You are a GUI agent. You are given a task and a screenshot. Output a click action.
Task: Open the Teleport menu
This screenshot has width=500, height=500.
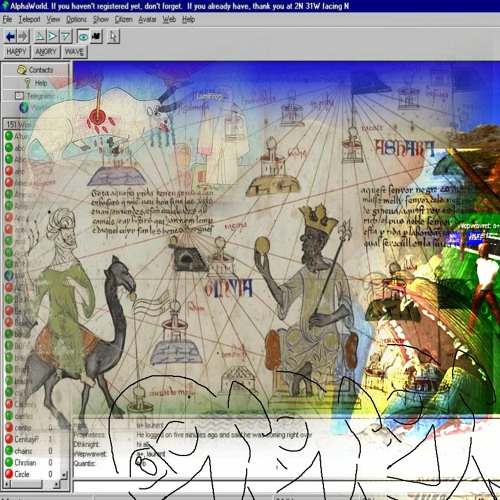point(29,20)
